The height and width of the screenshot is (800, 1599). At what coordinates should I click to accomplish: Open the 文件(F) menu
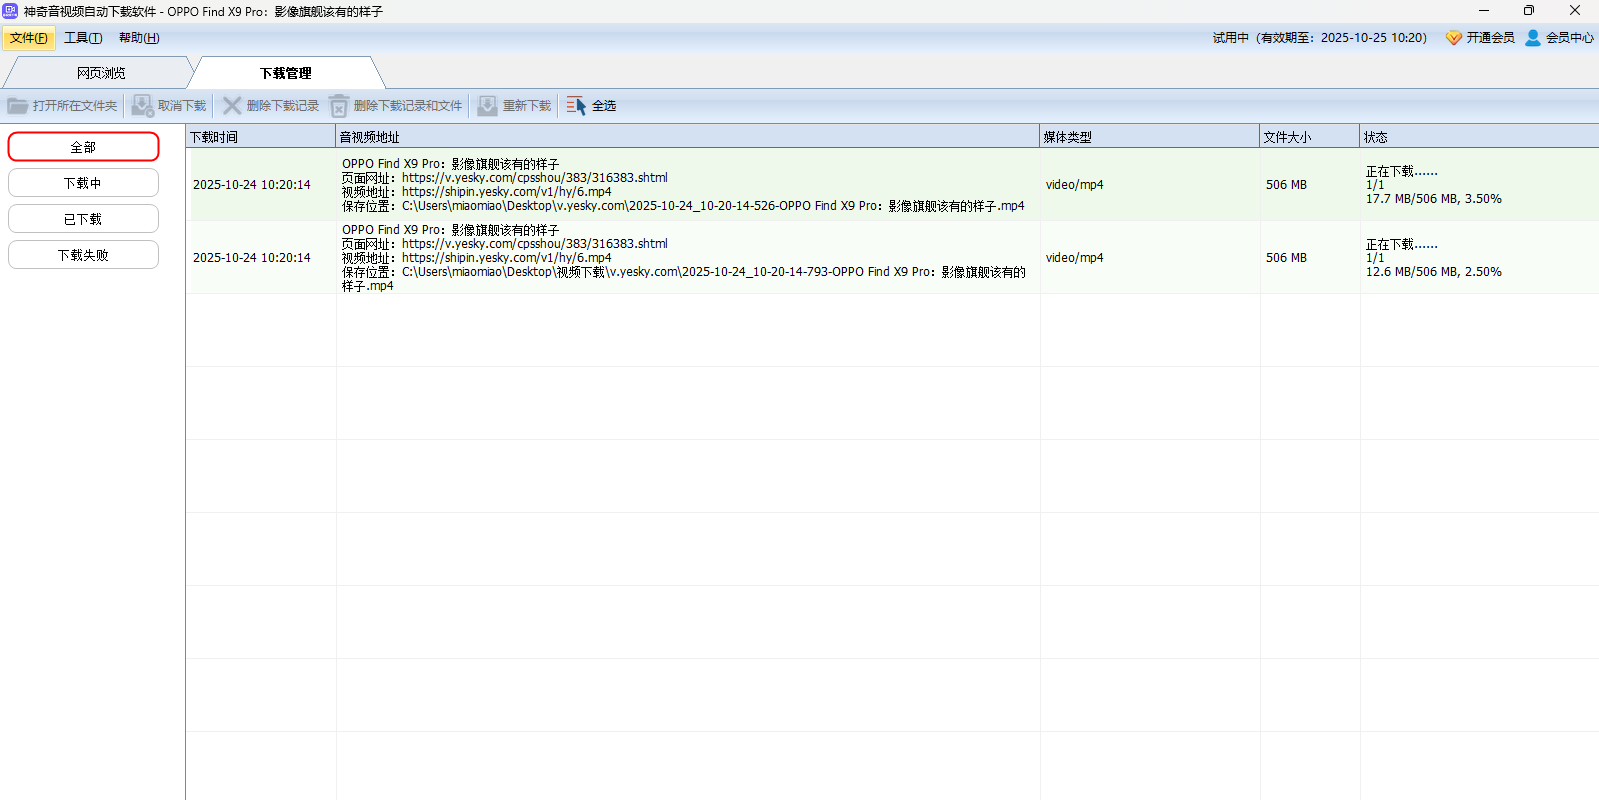(x=29, y=38)
